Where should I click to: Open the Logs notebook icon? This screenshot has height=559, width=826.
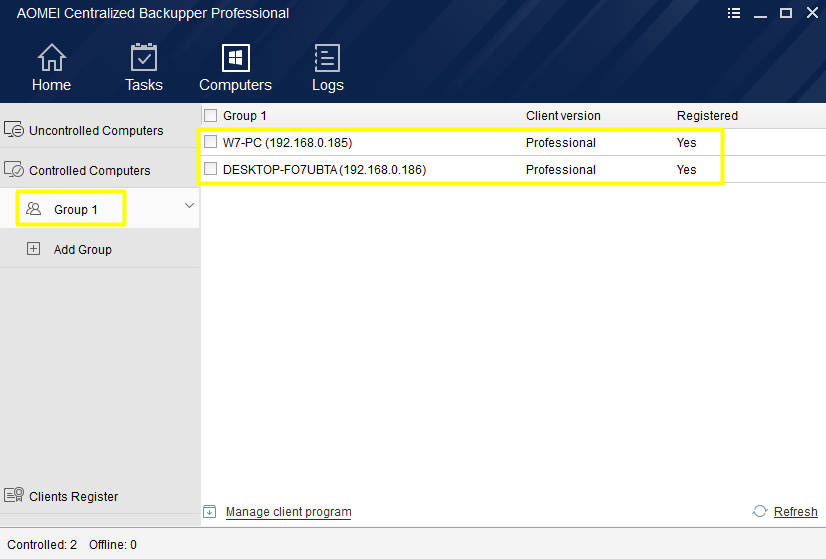327,57
